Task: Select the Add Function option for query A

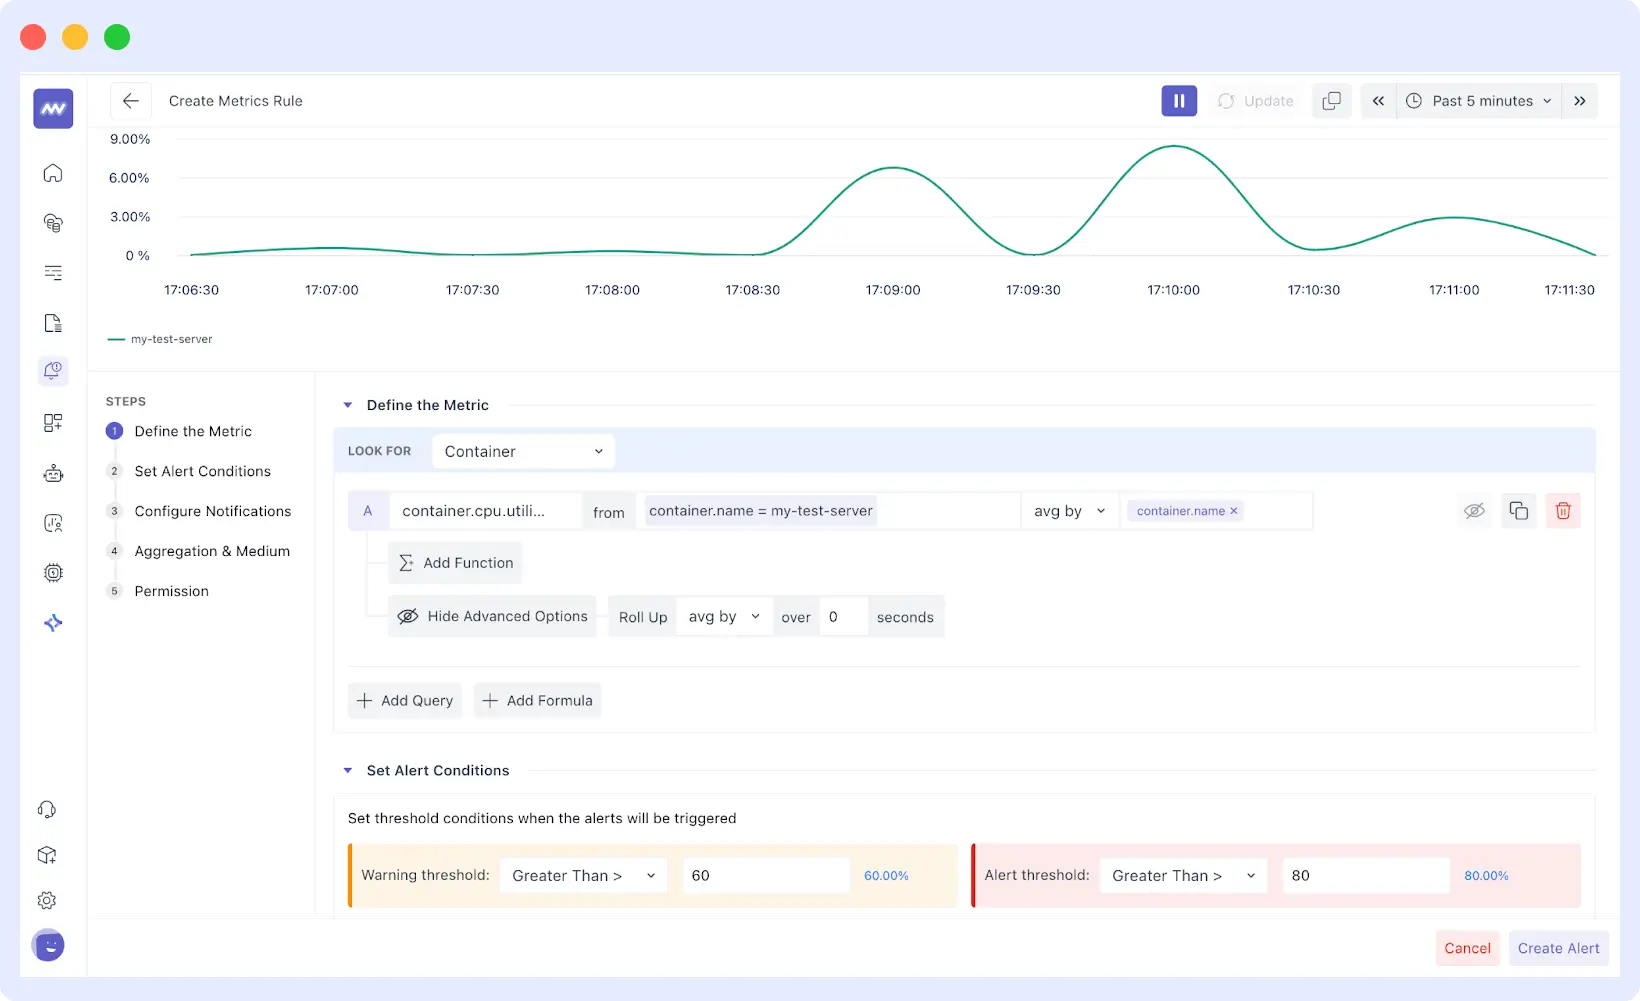Action: tap(455, 562)
